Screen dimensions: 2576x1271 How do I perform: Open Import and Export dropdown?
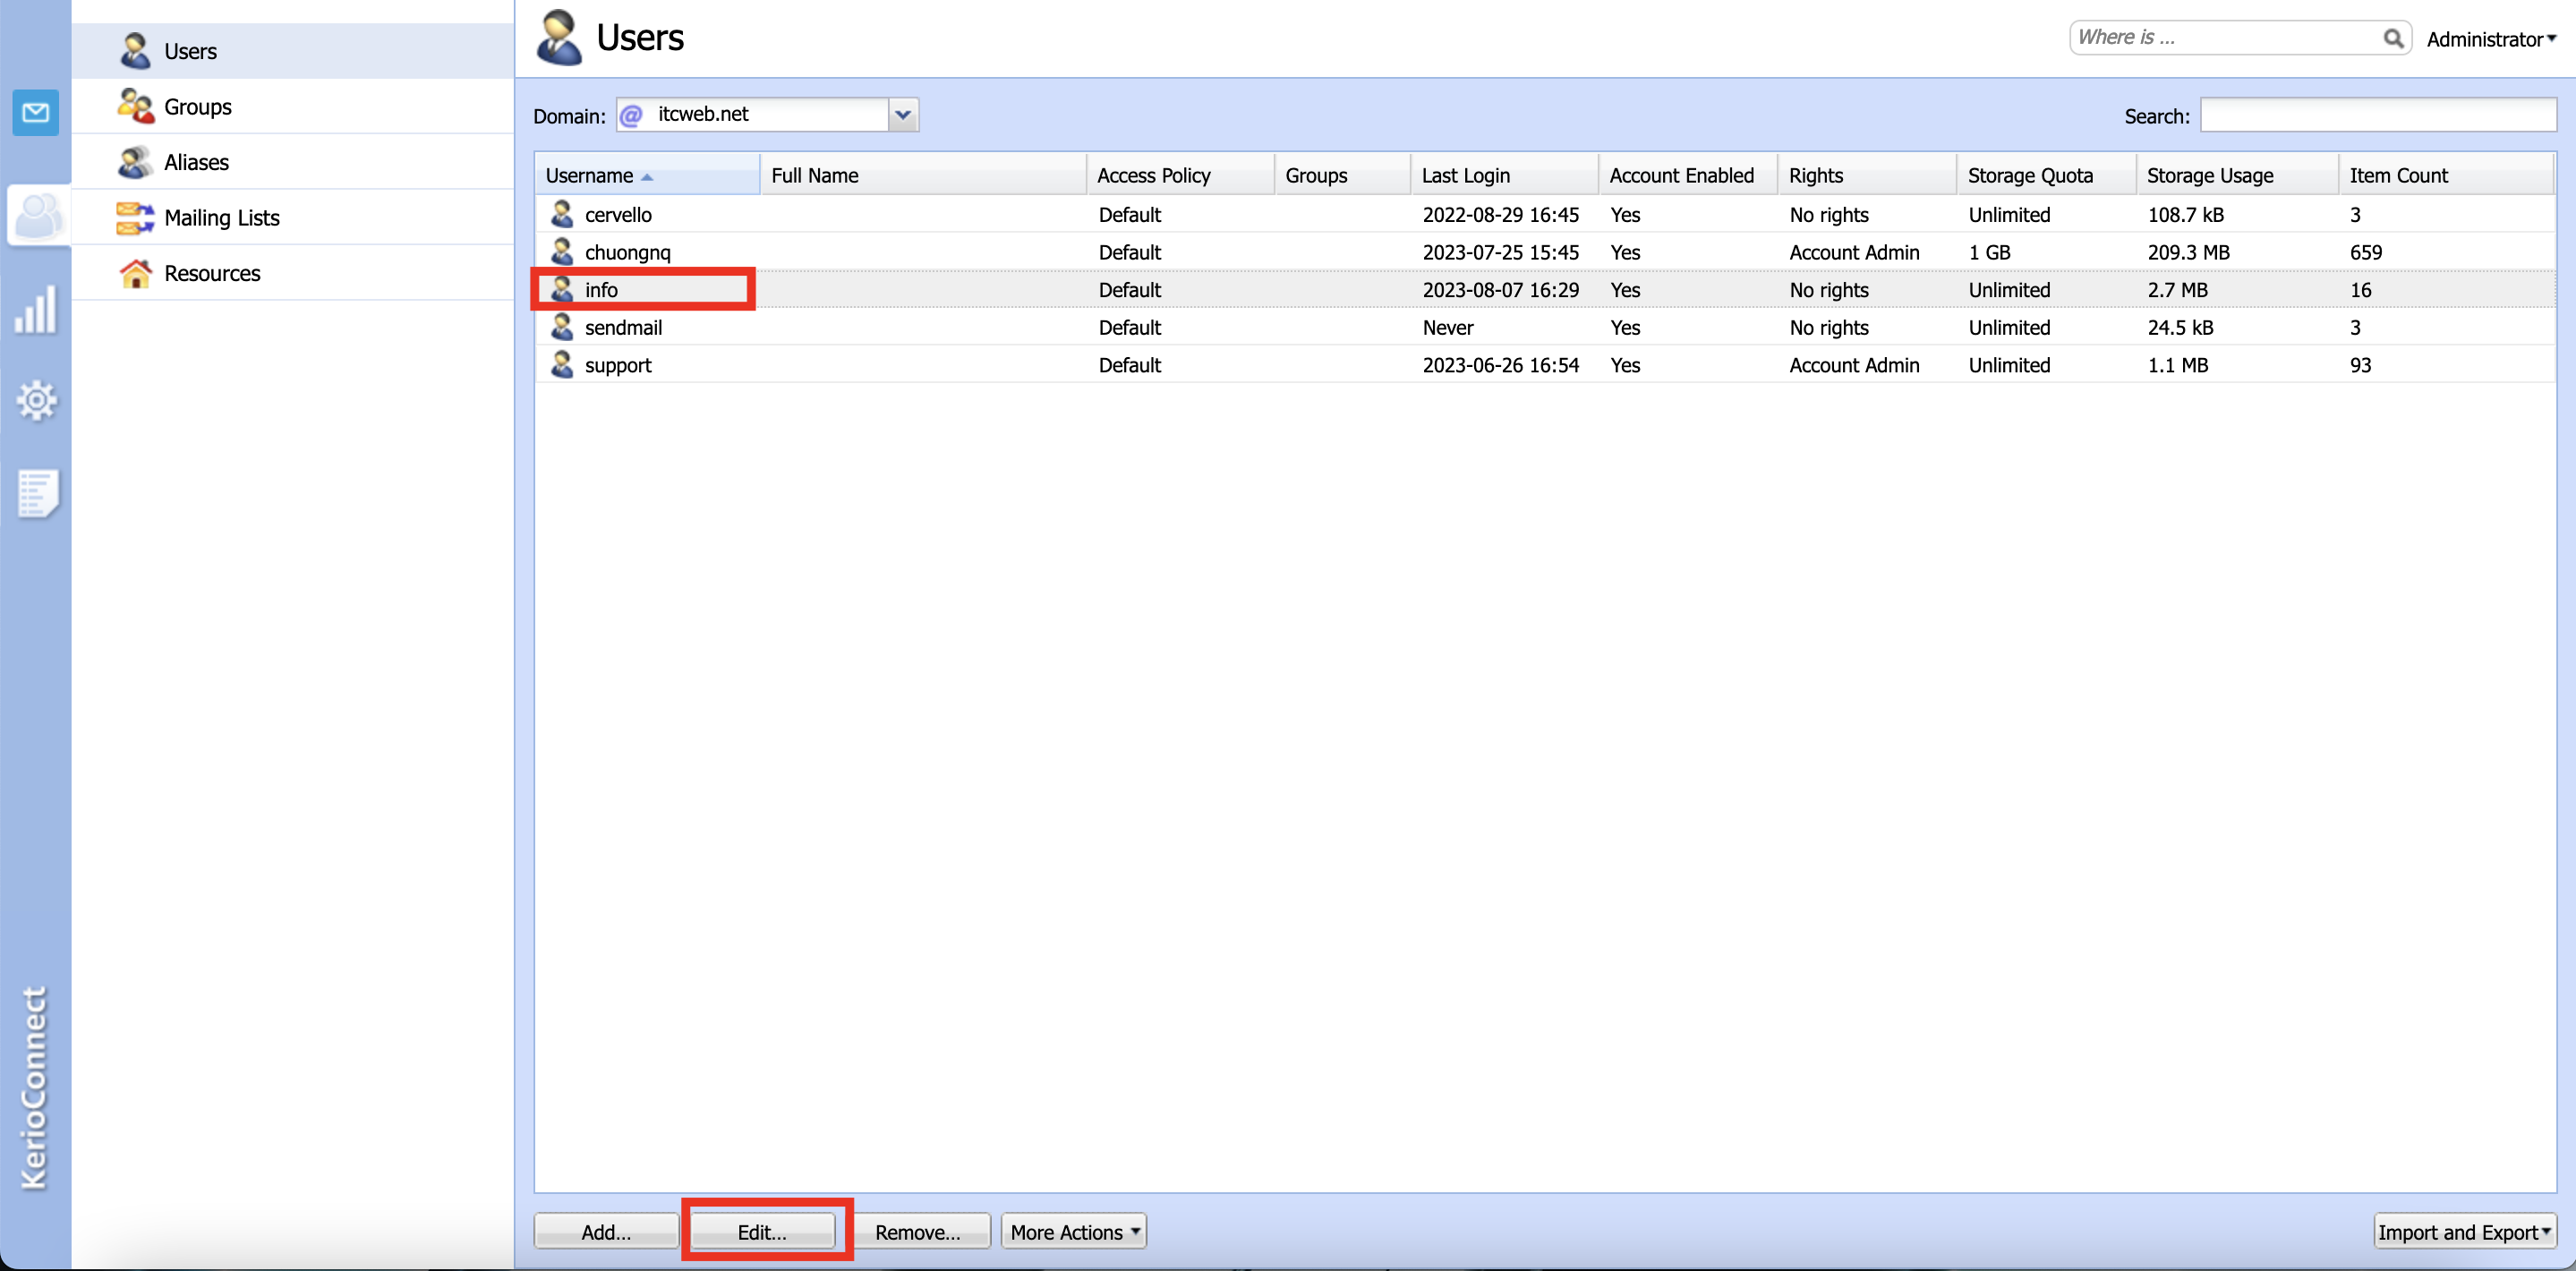[2464, 1231]
